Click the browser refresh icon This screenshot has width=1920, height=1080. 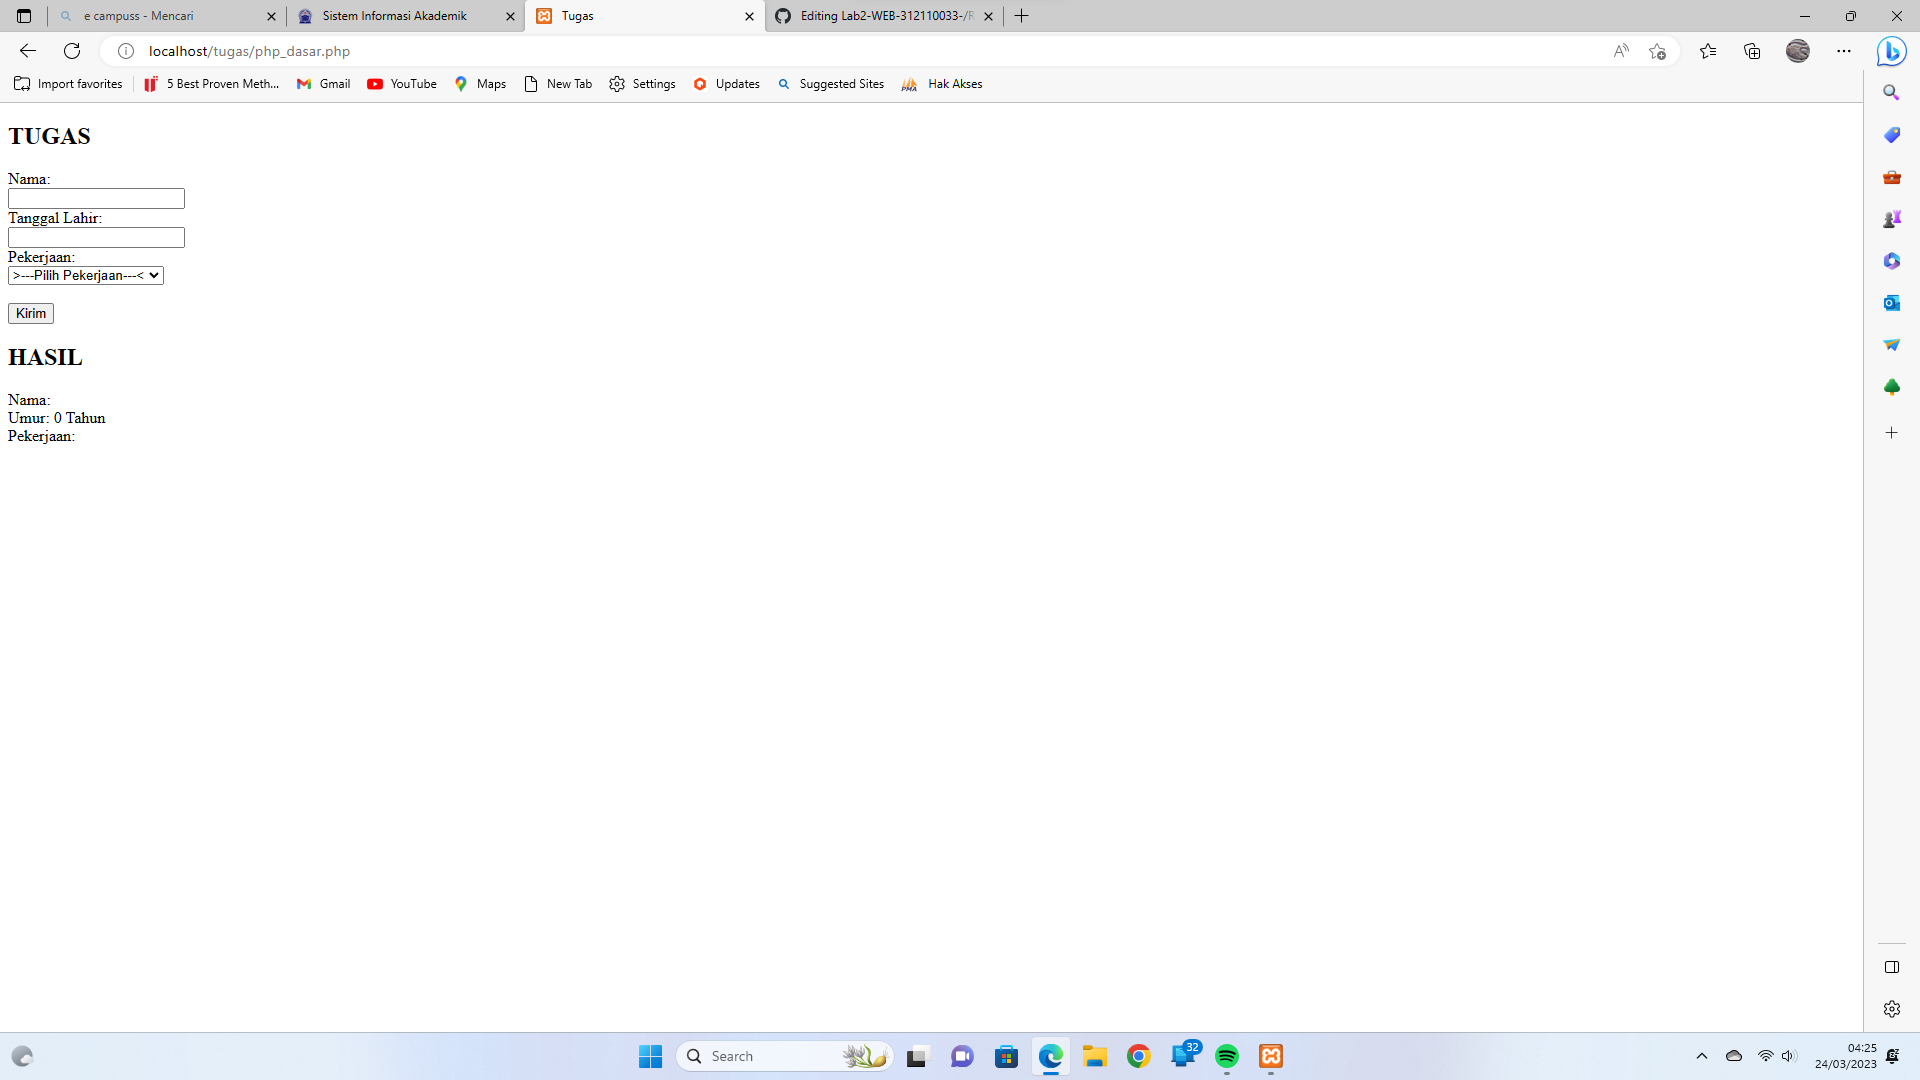coord(72,51)
